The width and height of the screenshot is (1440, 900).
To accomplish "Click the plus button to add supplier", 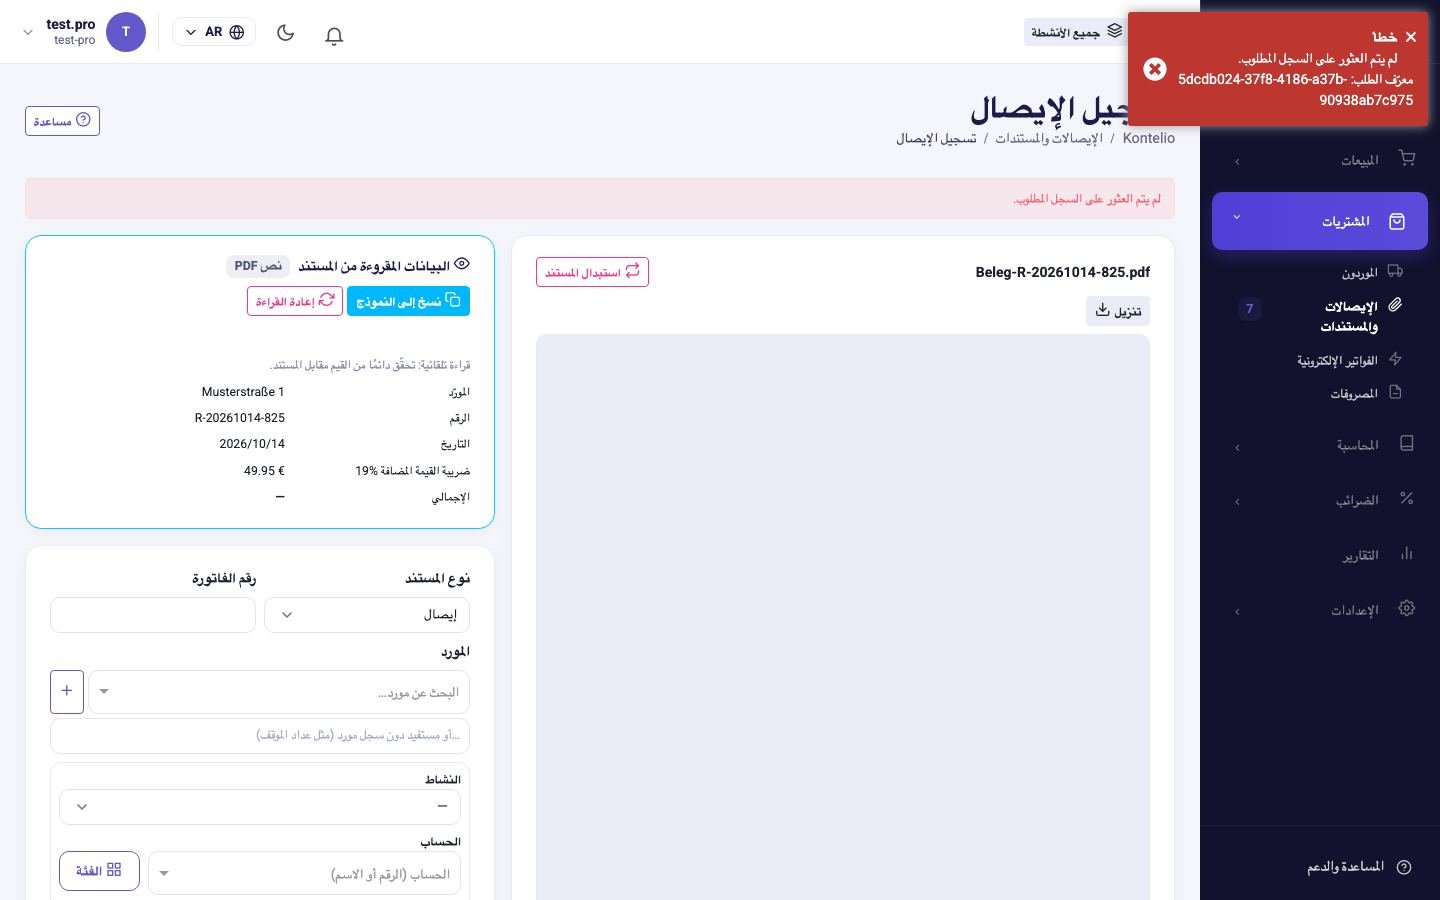I will 67,692.
